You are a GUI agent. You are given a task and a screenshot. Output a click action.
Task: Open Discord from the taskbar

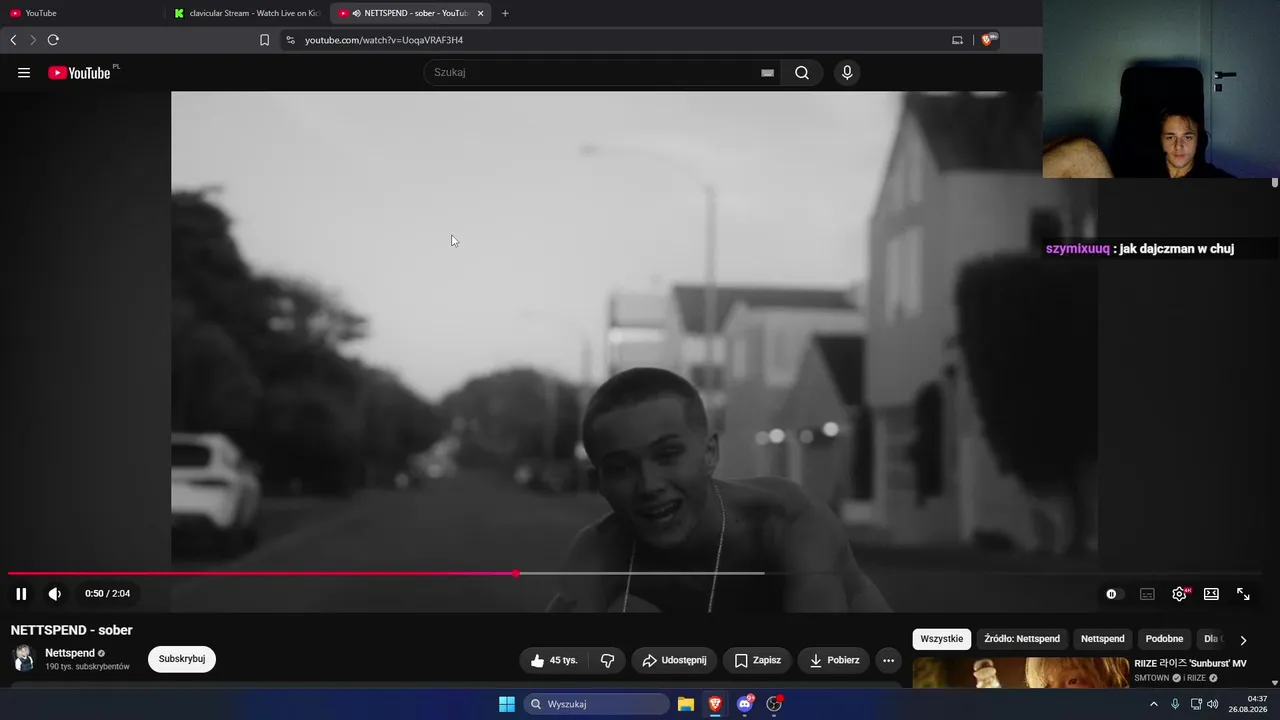click(744, 704)
